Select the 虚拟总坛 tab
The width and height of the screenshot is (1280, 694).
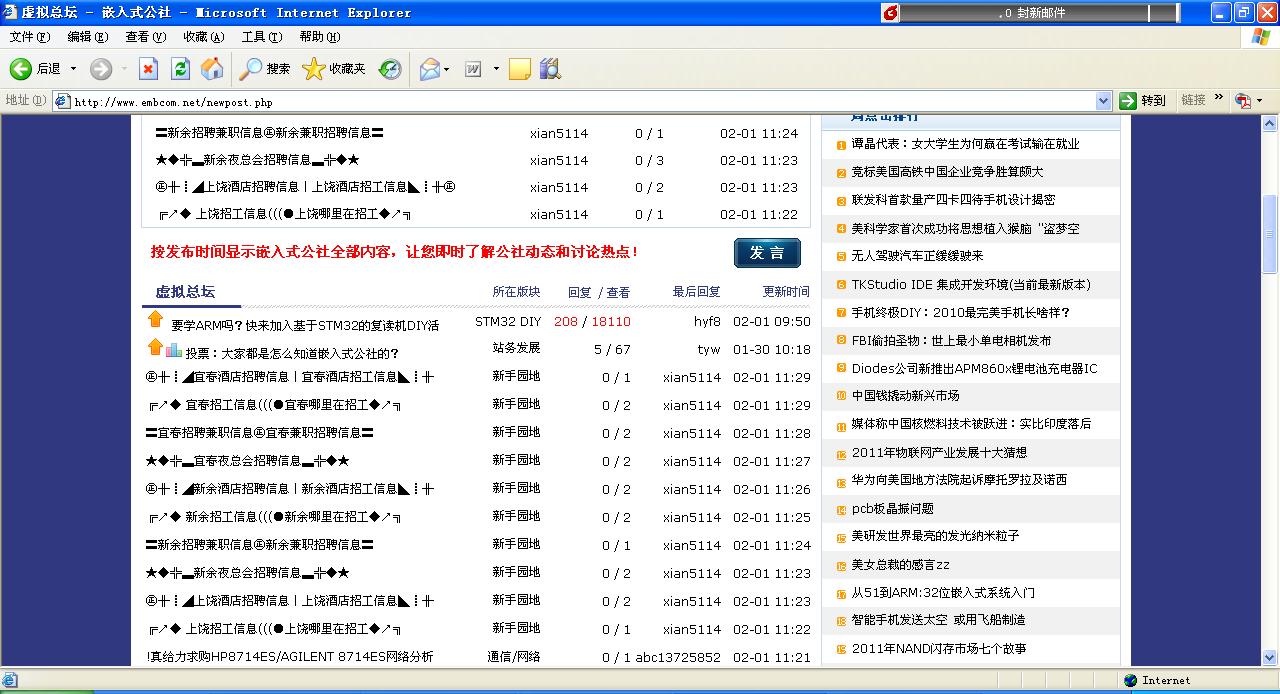[185, 291]
